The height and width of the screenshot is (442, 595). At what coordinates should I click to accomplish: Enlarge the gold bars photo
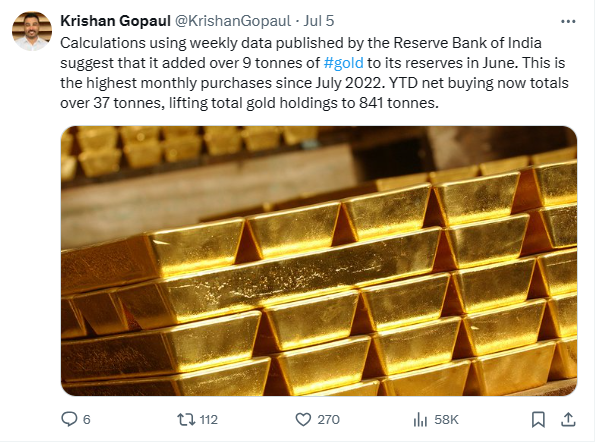[x=319, y=261]
